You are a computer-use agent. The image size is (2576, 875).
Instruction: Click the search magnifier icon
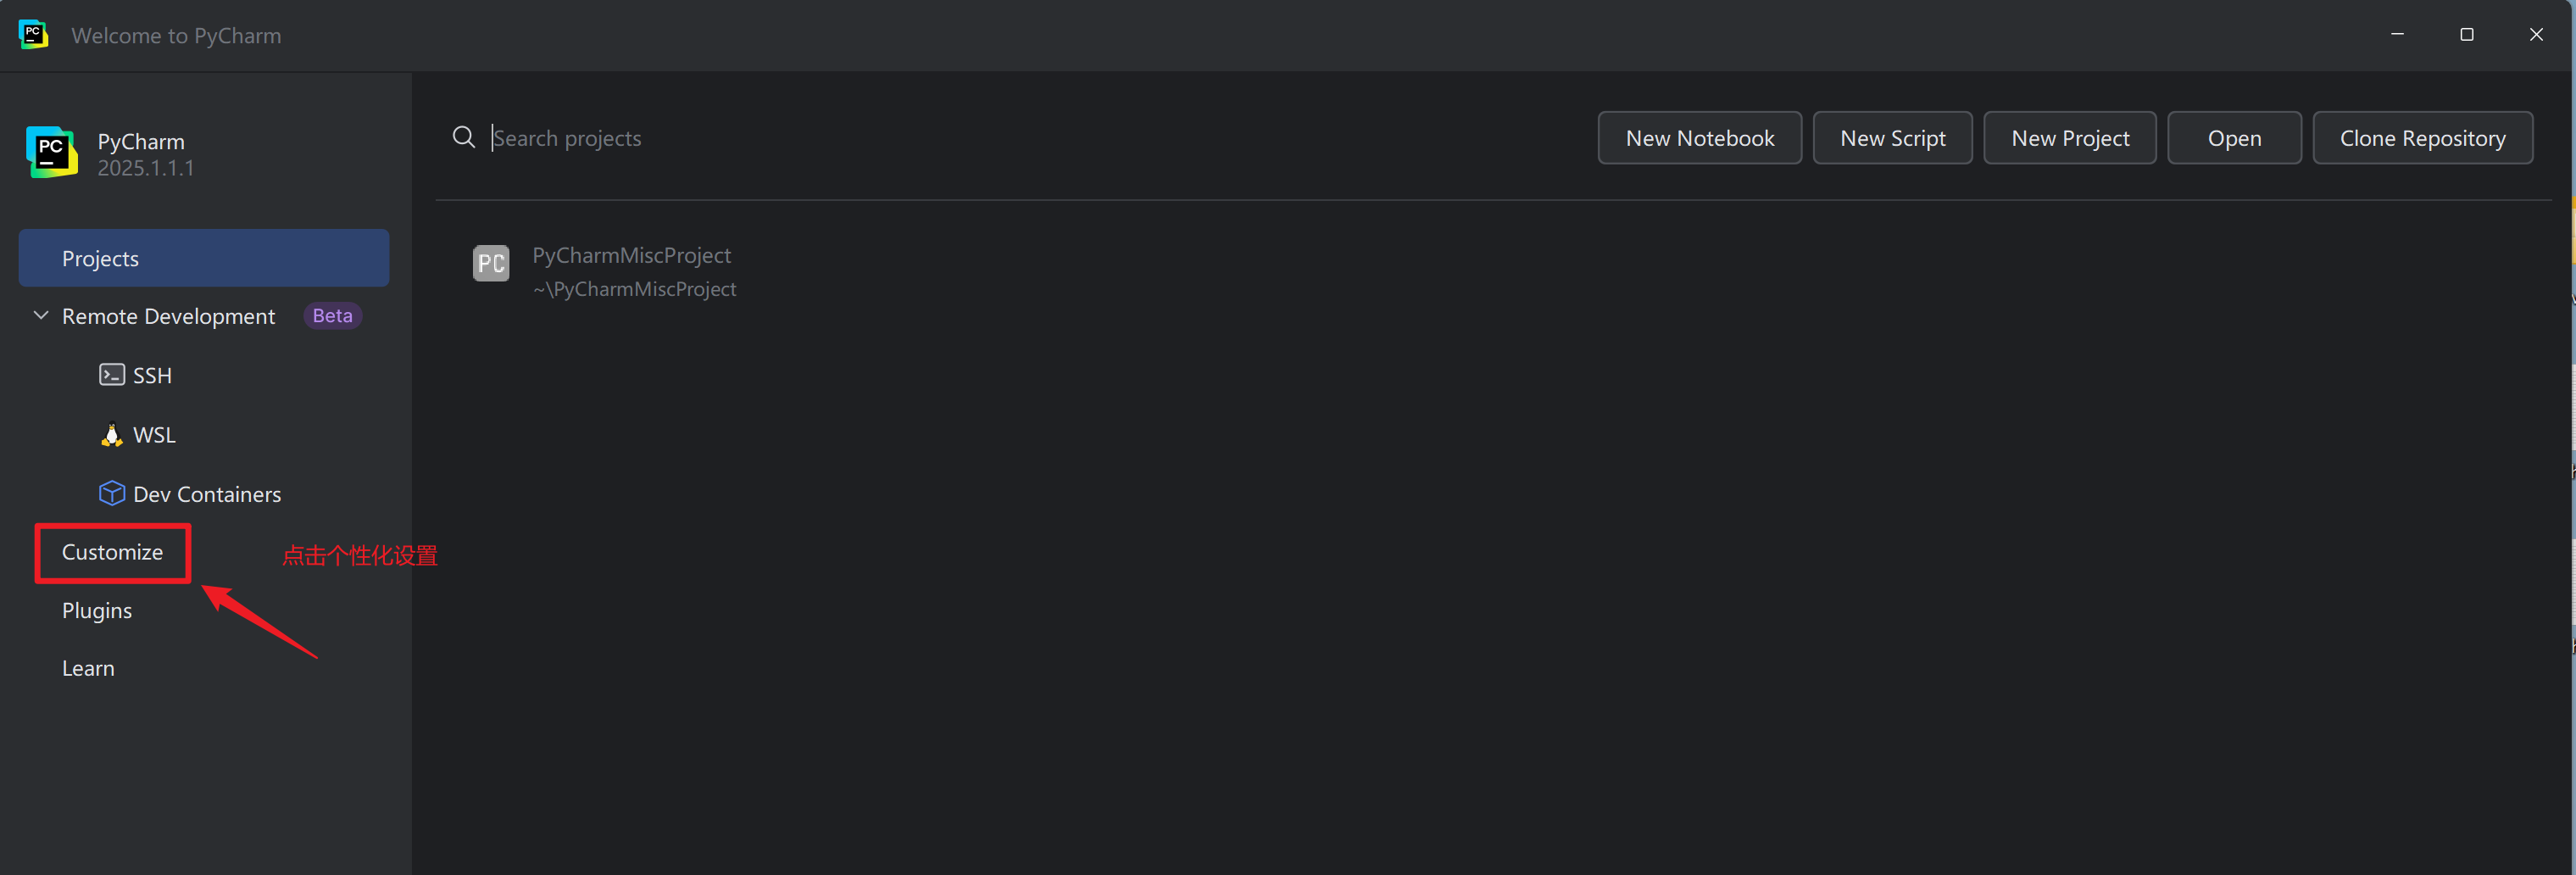(x=464, y=137)
